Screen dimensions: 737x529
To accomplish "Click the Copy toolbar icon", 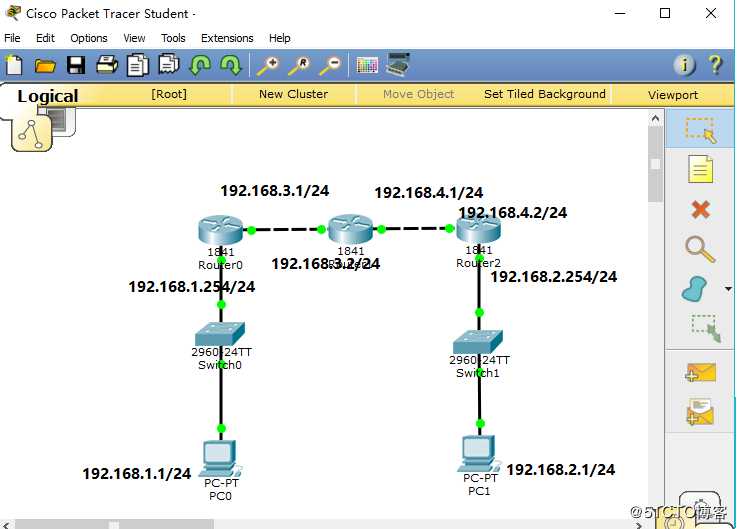I will point(138,65).
